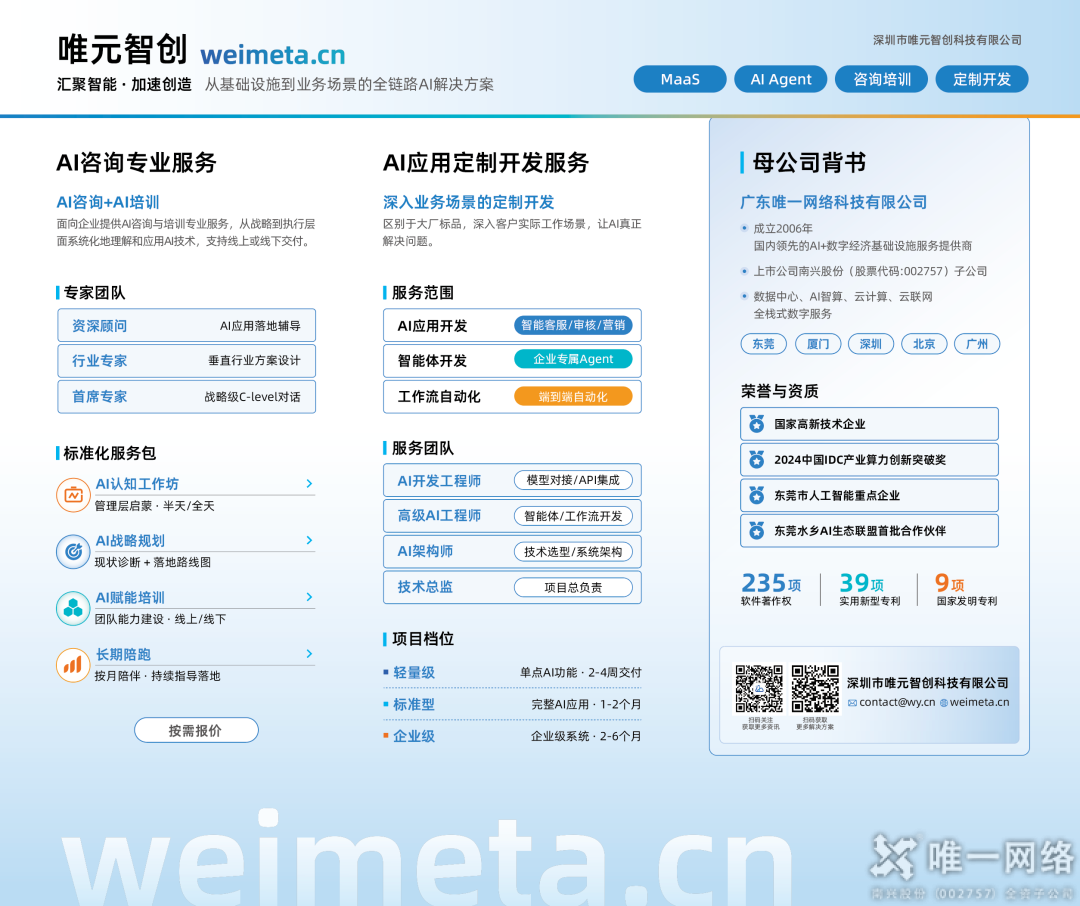Viewport: 1080px width, 906px height.
Task: Click the AI架构师 label
Action: pyautogui.click(x=425, y=551)
